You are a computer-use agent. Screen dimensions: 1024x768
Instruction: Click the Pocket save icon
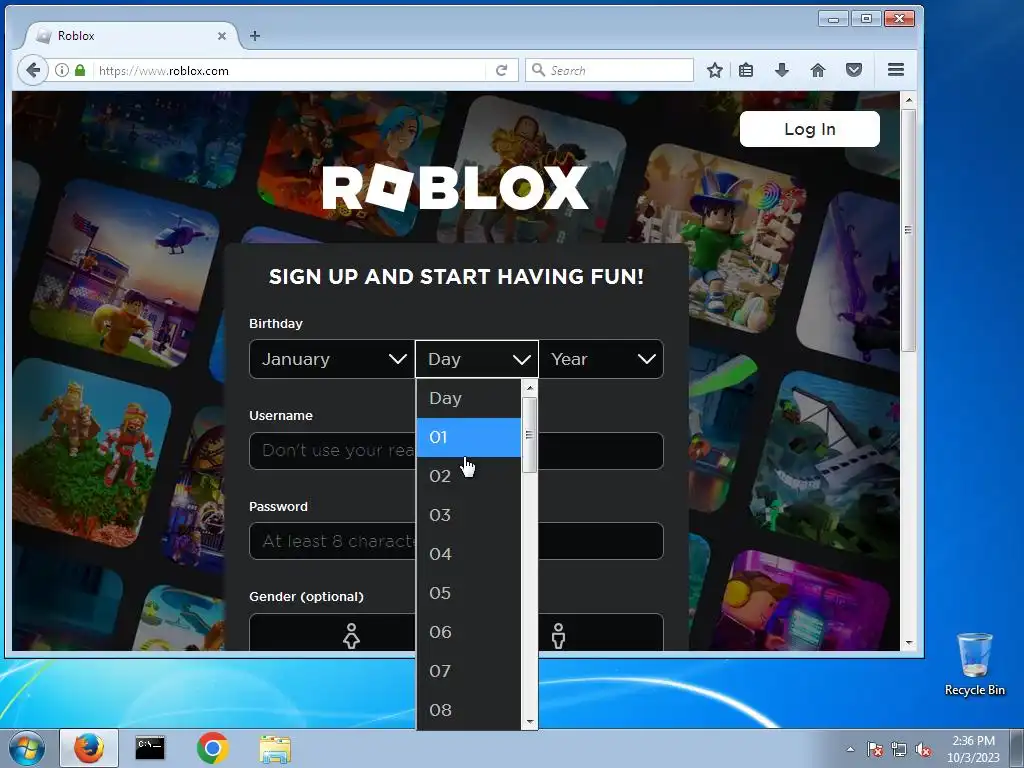tap(854, 70)
